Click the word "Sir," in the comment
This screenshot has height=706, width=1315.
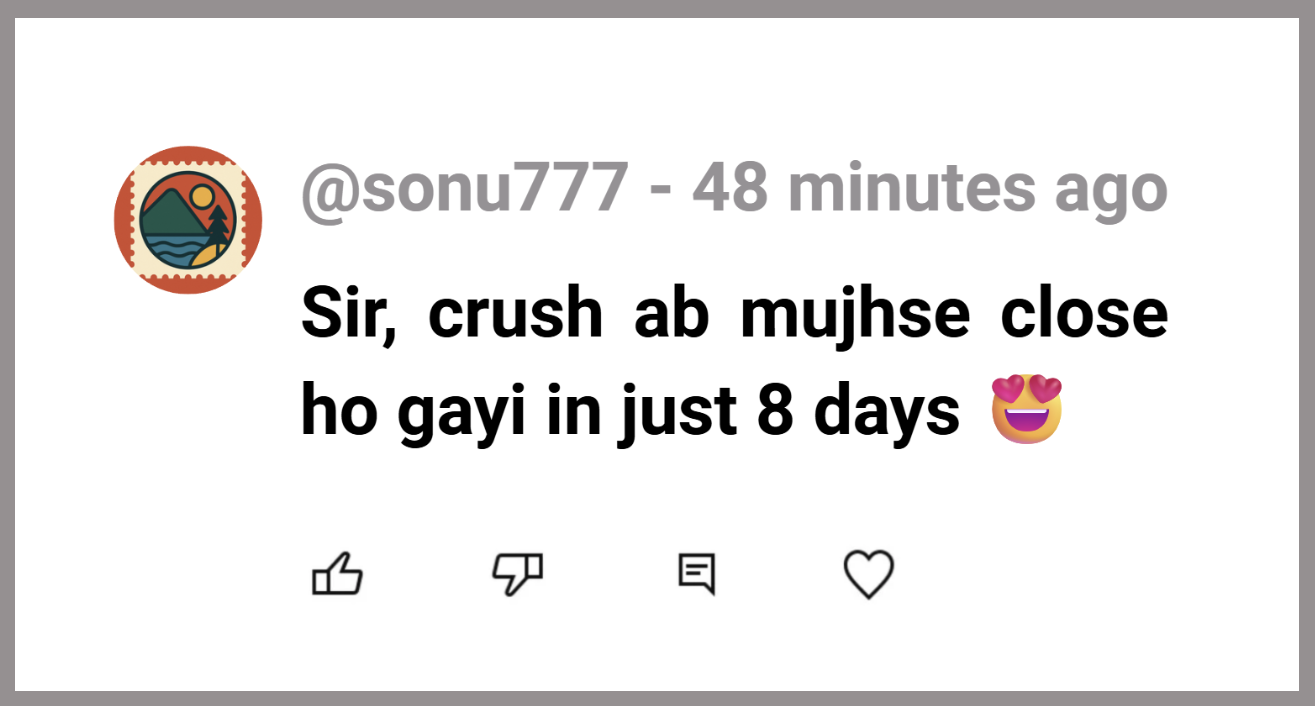(348, 314)
